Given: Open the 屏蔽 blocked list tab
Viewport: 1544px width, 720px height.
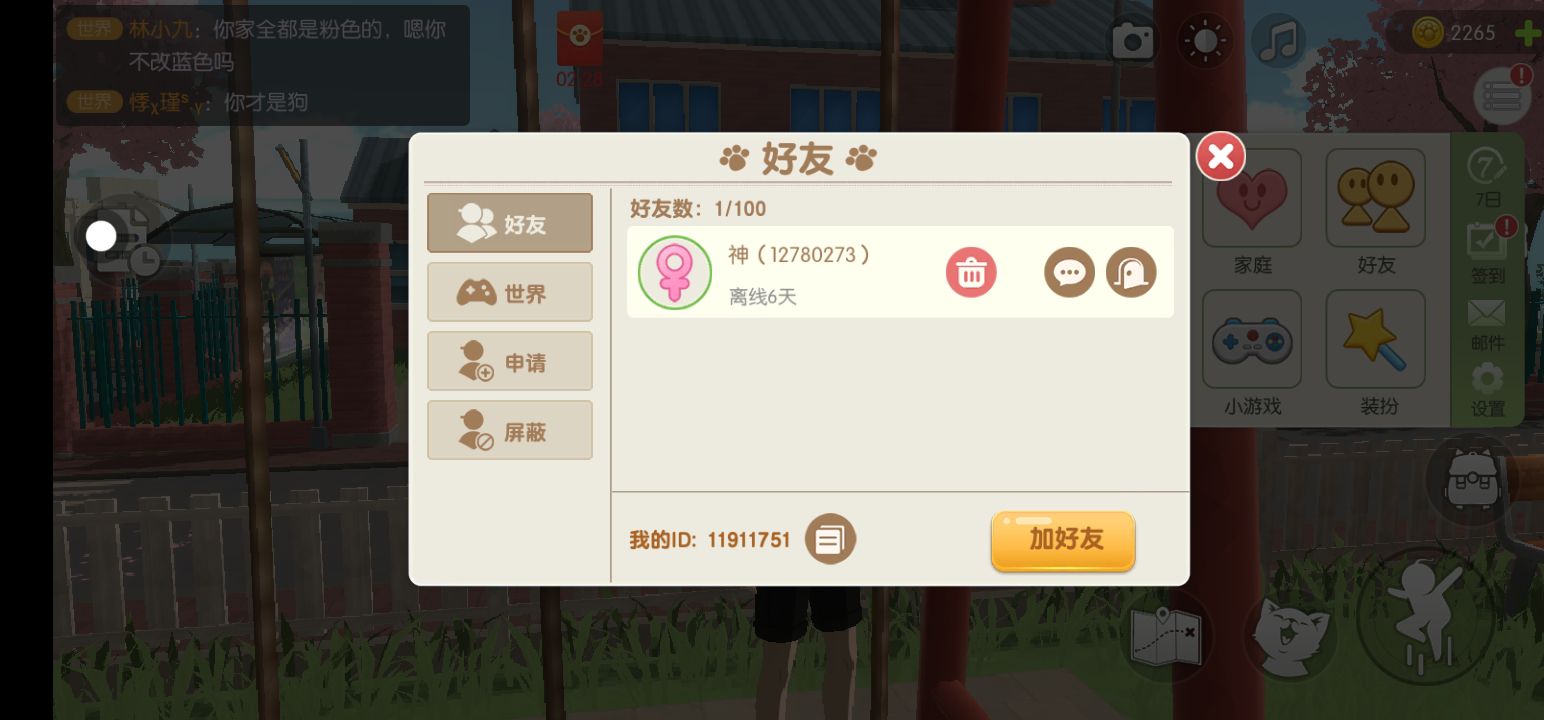Looking at the screenshot, I should (x=510, y=430).
